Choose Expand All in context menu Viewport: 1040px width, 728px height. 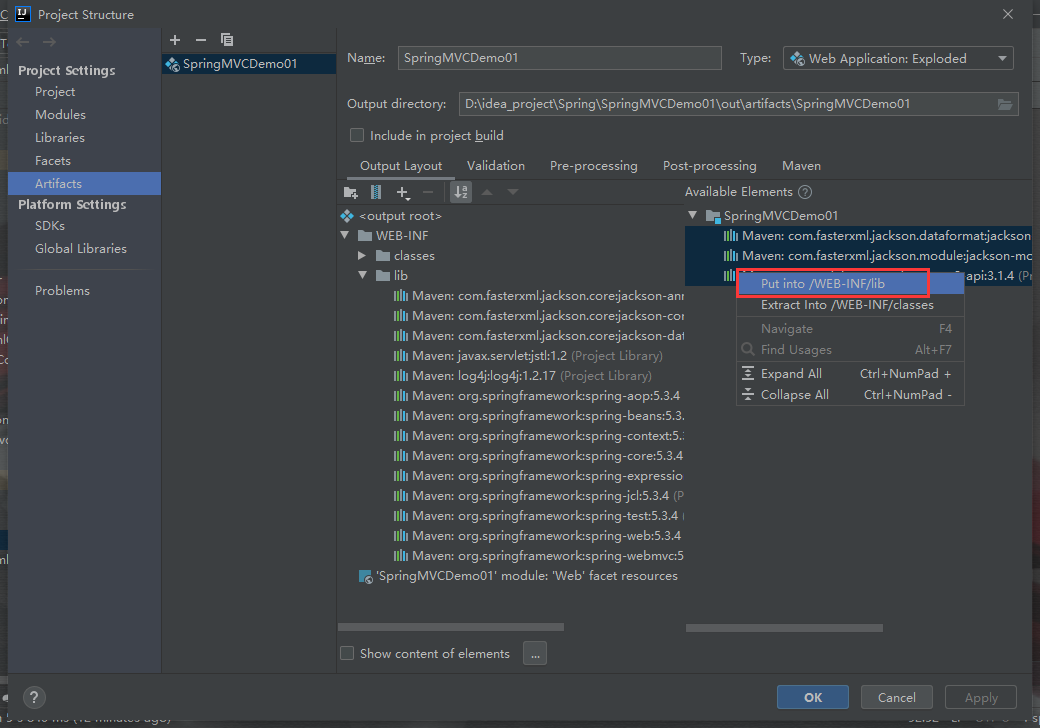[850, 374]
